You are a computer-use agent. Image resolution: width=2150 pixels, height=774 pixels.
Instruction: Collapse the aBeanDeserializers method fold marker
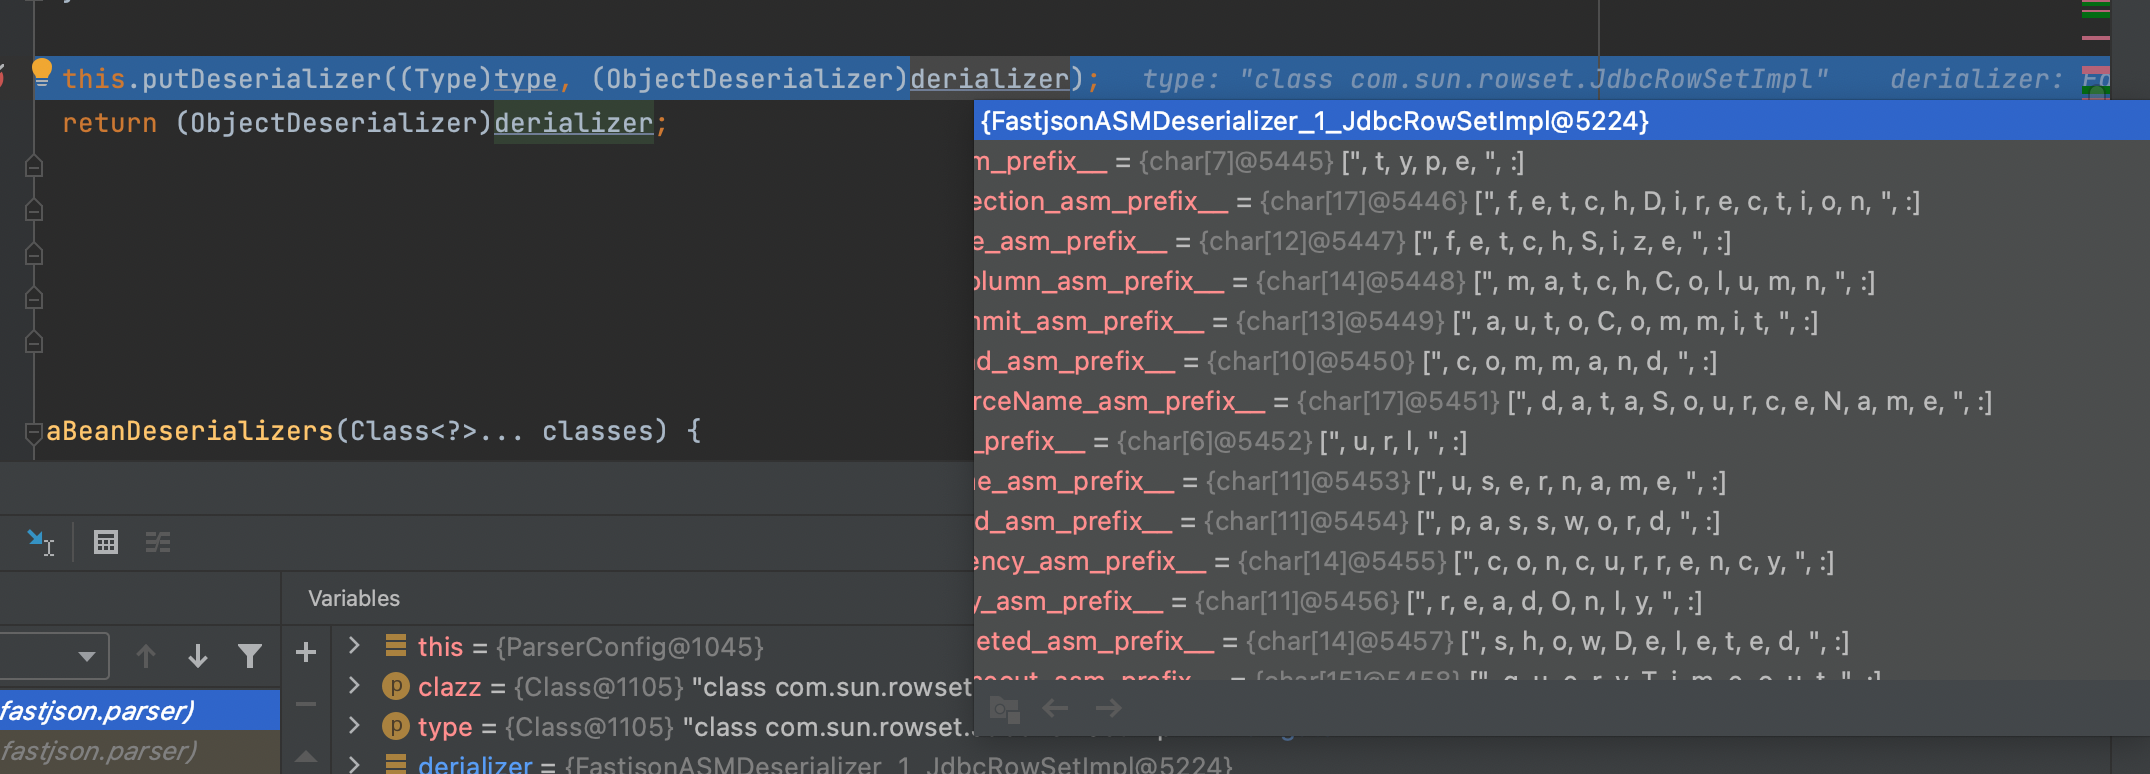click(x=33, y=432)
